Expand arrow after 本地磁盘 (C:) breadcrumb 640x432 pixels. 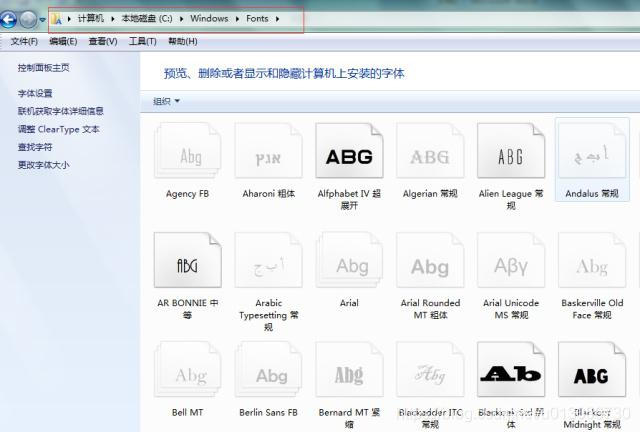181,19
